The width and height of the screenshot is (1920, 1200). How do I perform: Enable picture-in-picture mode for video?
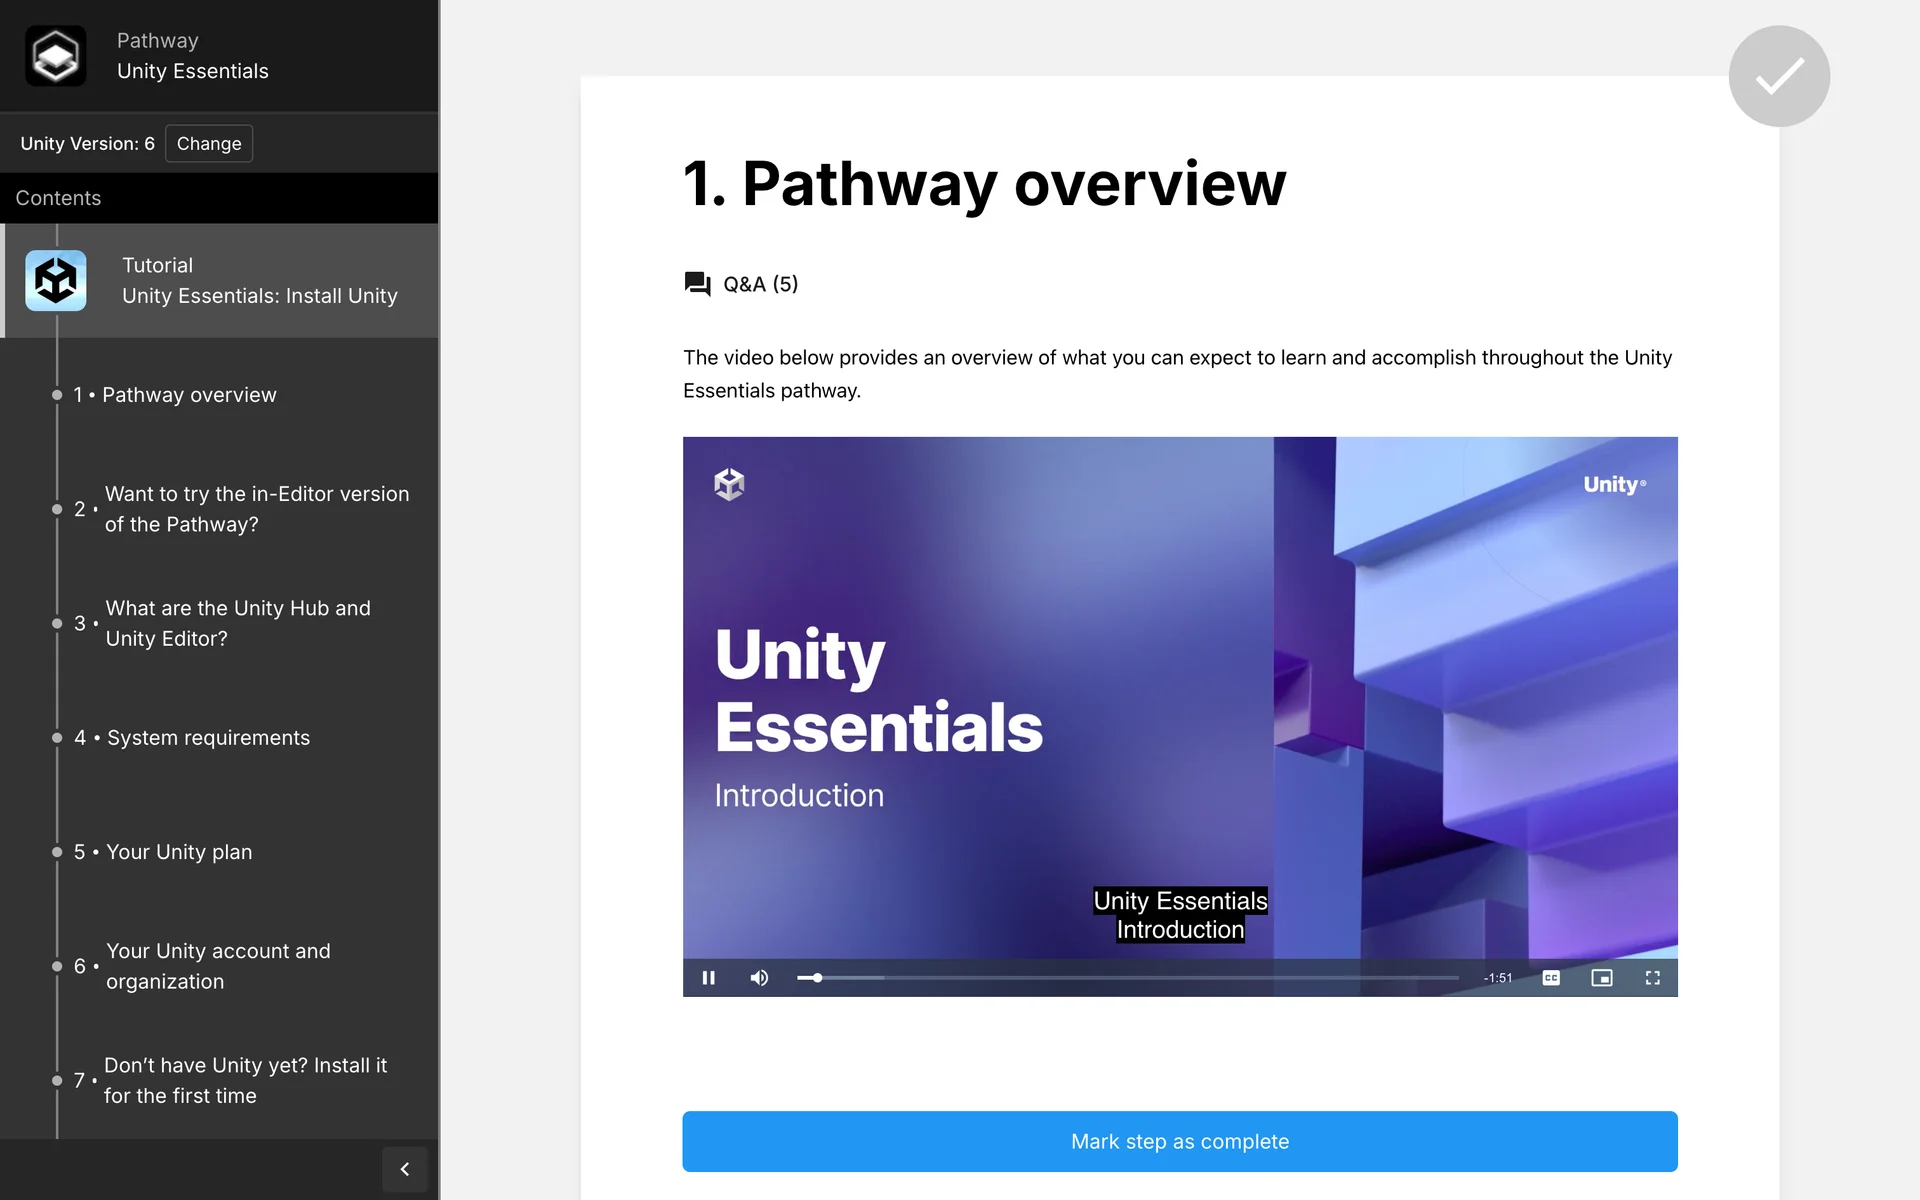(1602, 978)
